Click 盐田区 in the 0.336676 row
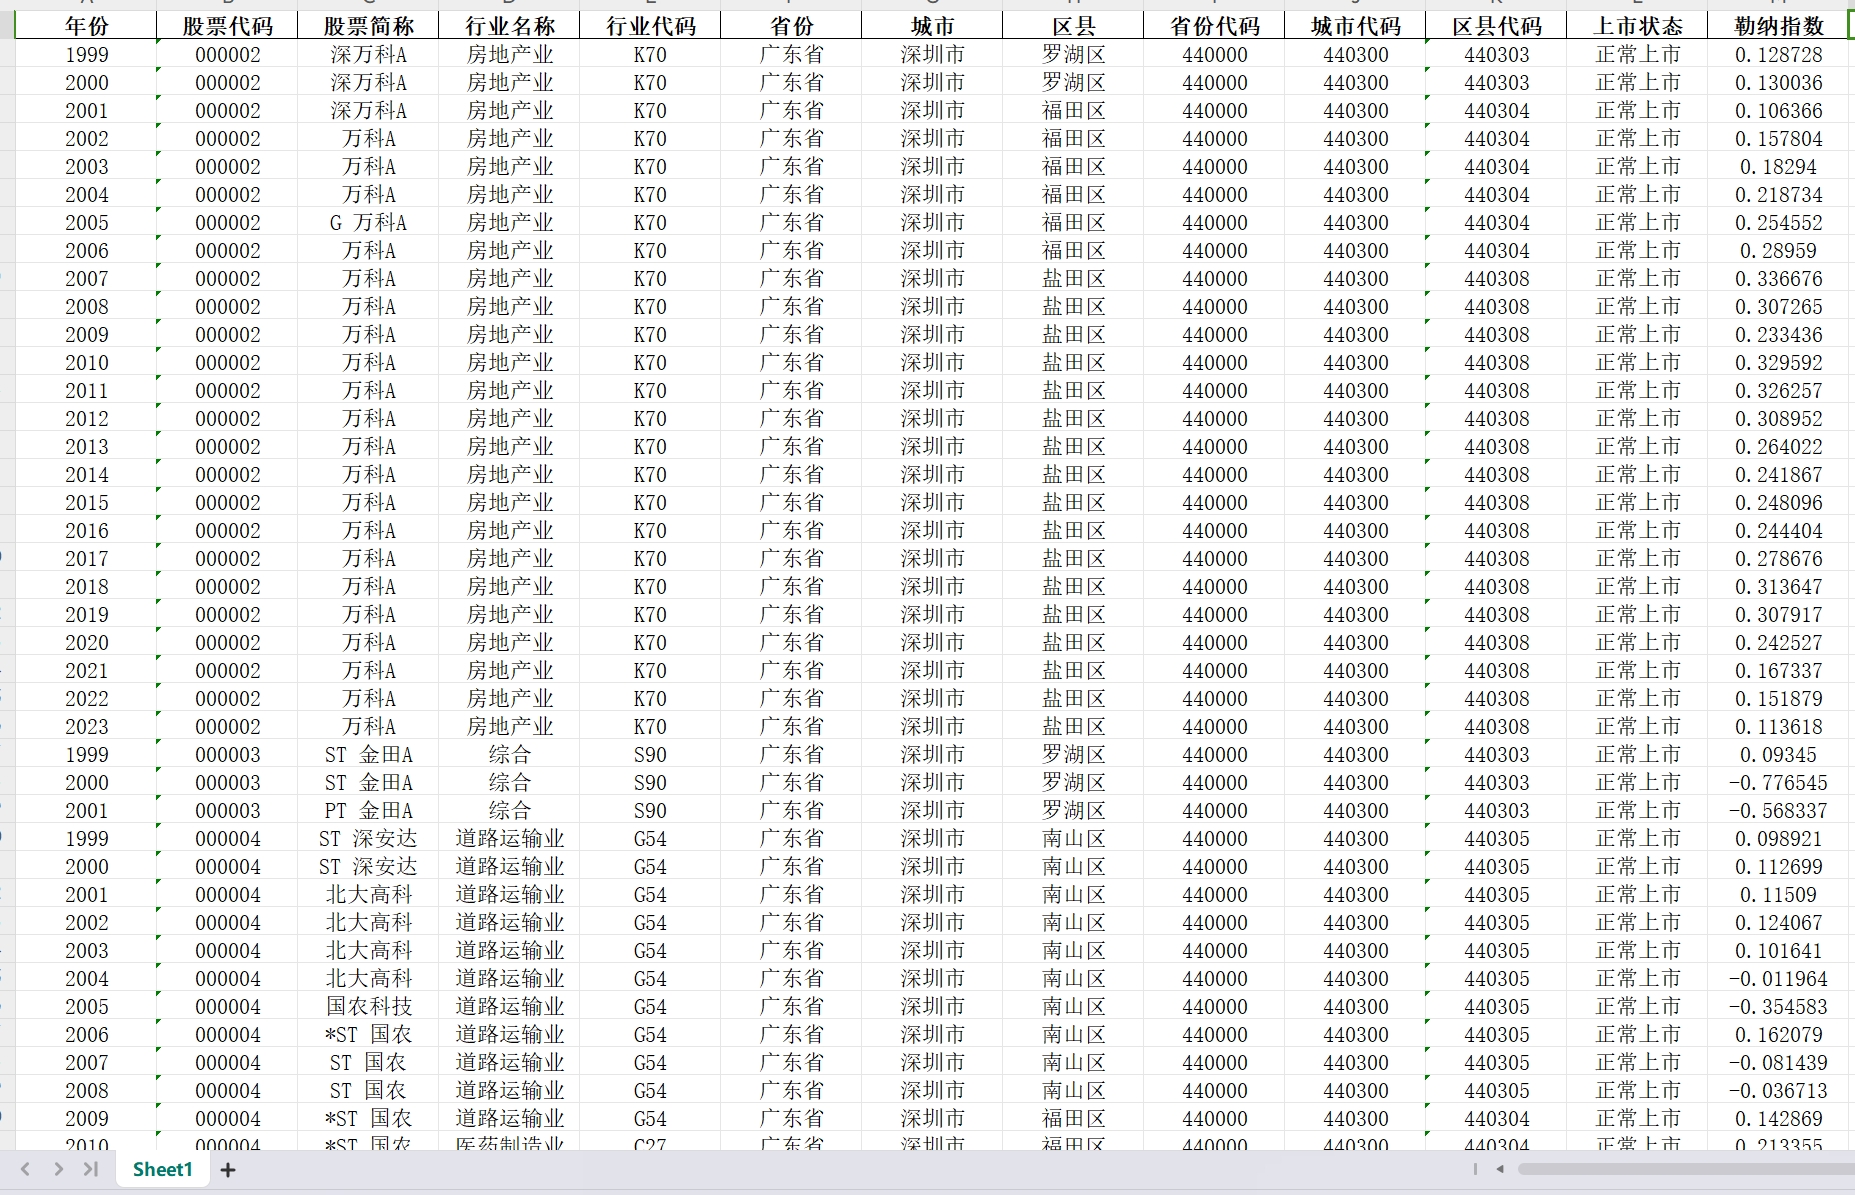The image size is (1855, 1195). pos(1073,279)
